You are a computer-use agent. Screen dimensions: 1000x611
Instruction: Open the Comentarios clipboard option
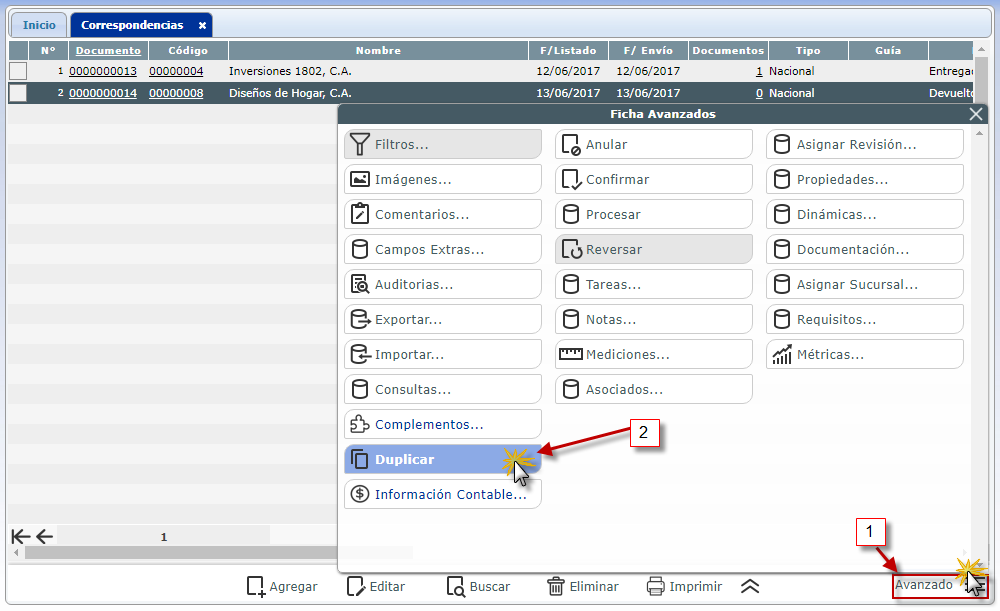coord(443,214)
